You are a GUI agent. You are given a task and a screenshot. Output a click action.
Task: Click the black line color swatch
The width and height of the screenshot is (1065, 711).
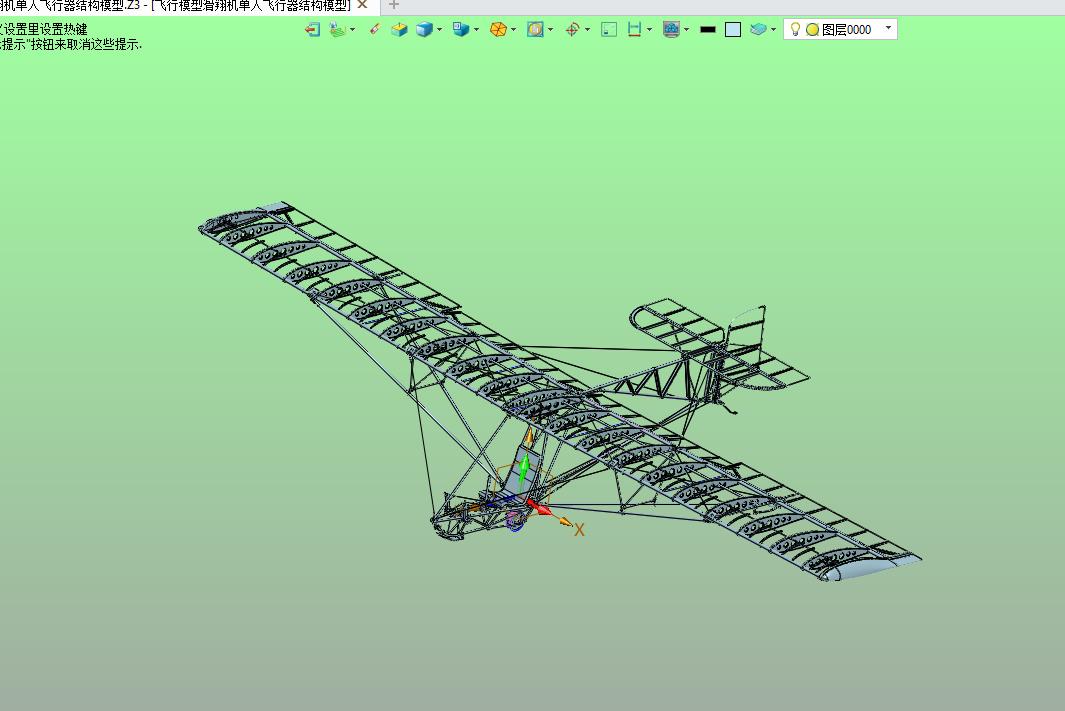[708, 30]
